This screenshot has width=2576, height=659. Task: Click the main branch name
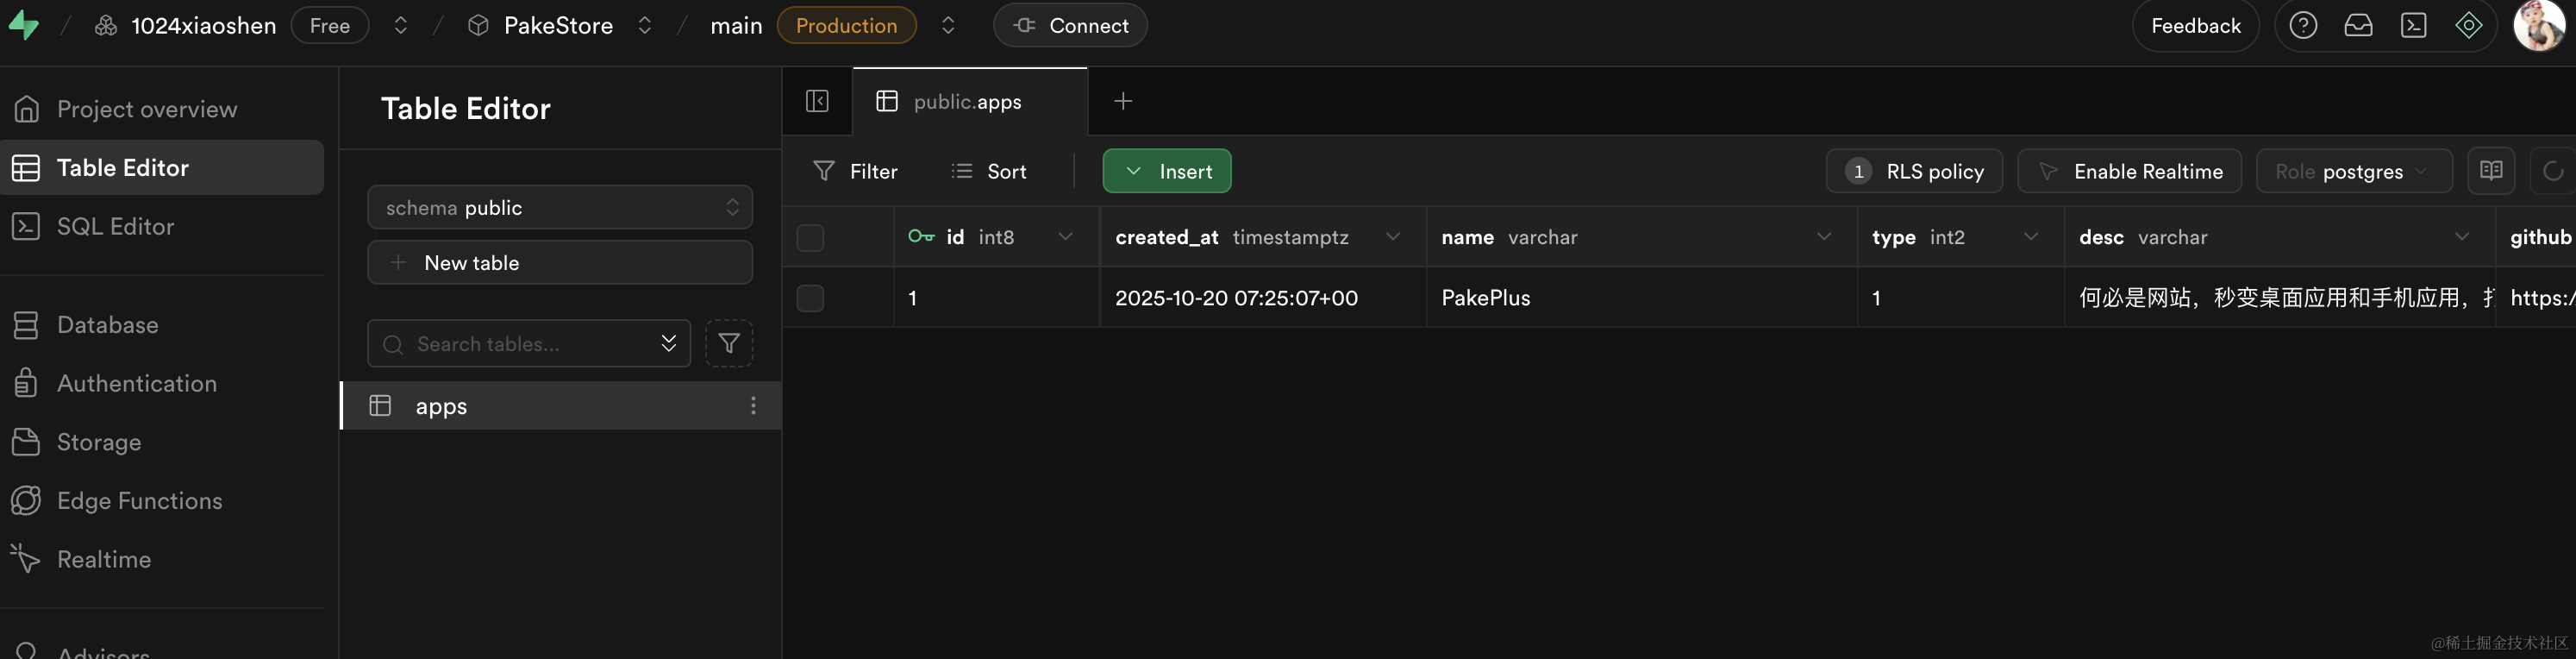[x=736, y=25]
